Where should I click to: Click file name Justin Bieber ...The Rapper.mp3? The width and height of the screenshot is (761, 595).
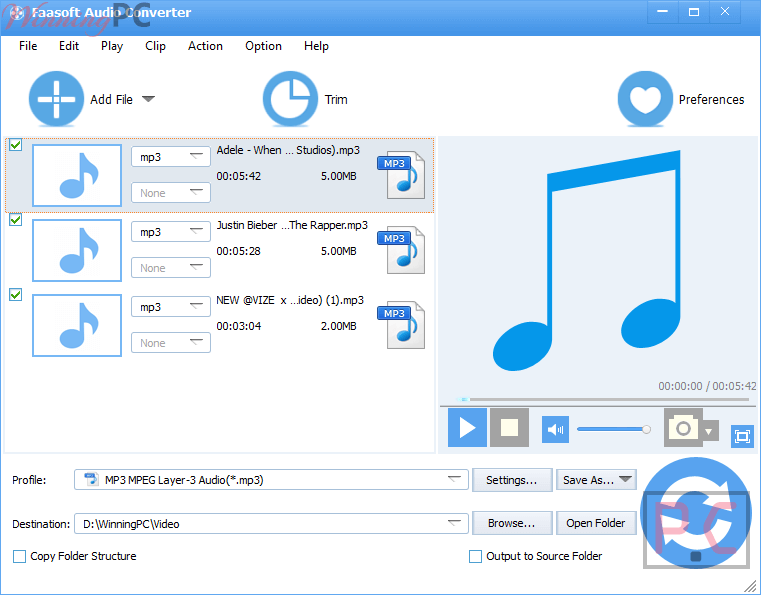[x=292, y=225]
